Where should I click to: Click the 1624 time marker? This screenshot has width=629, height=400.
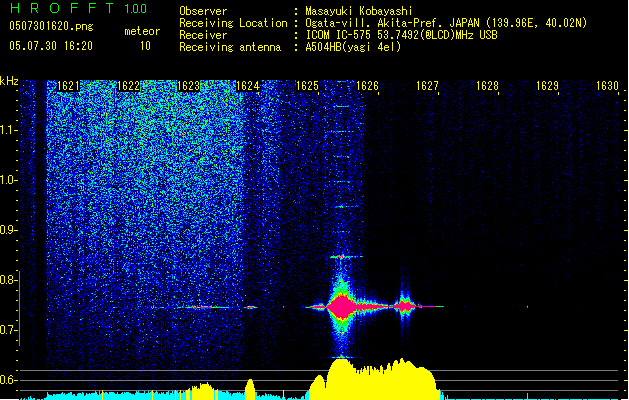248,86
